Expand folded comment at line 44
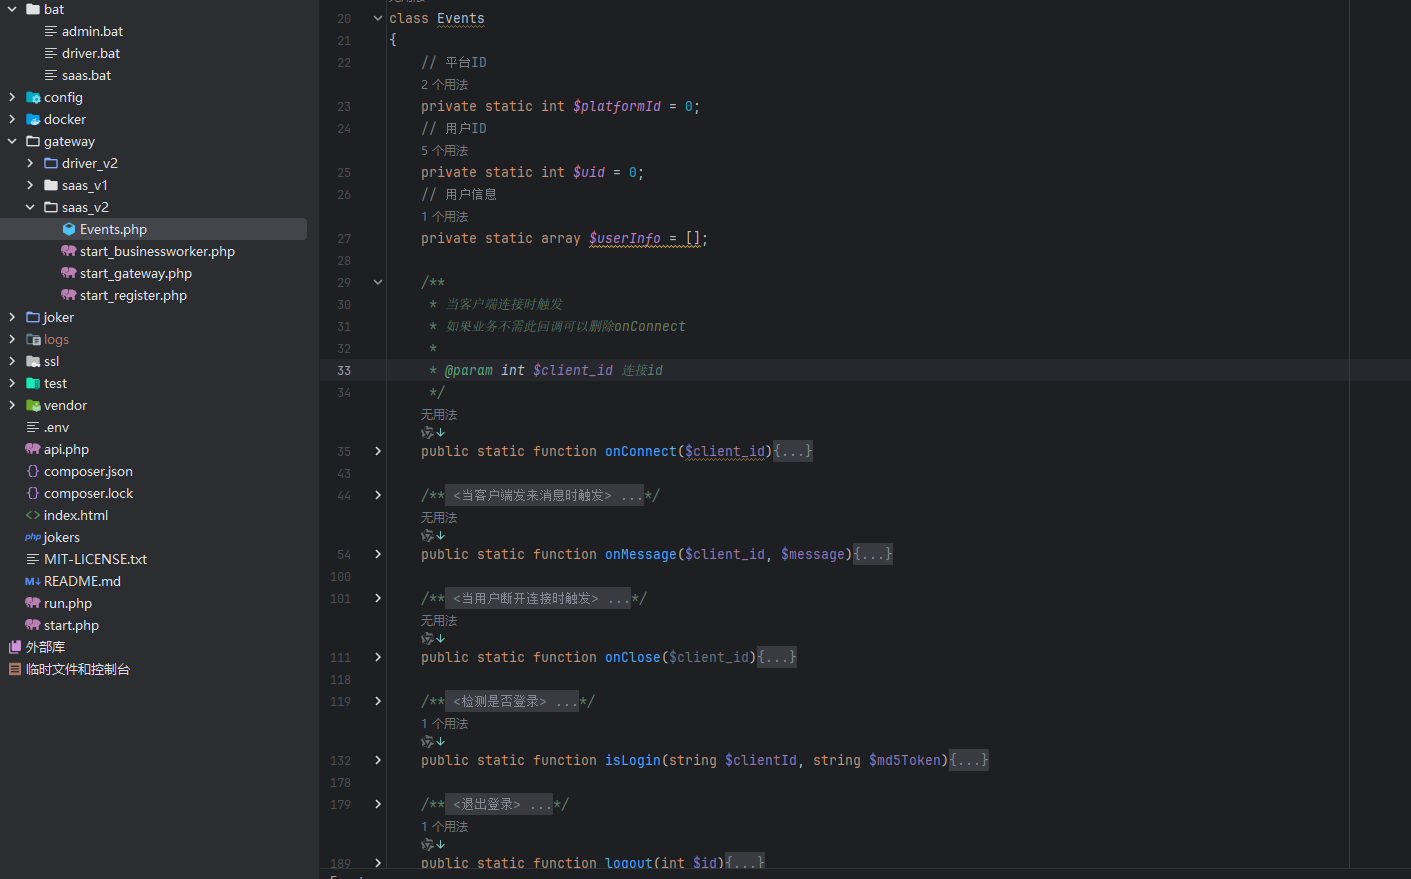The height and width of the screenshot is (879, 1411). 378,495
